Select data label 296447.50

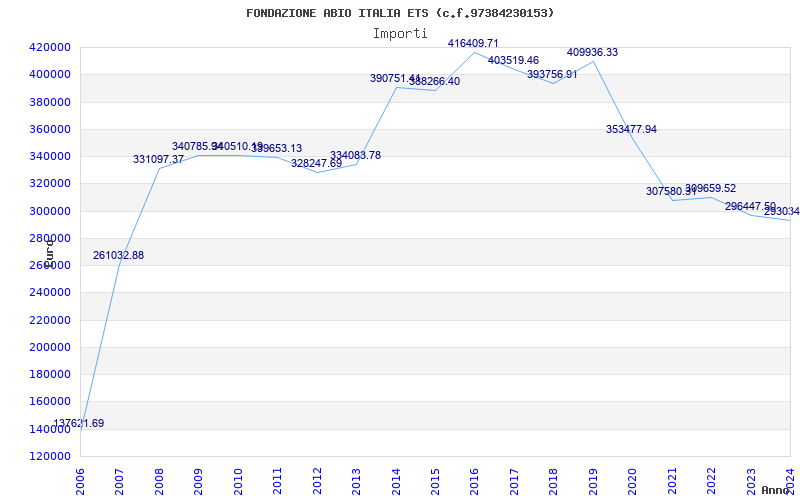[x=750, y=206]
